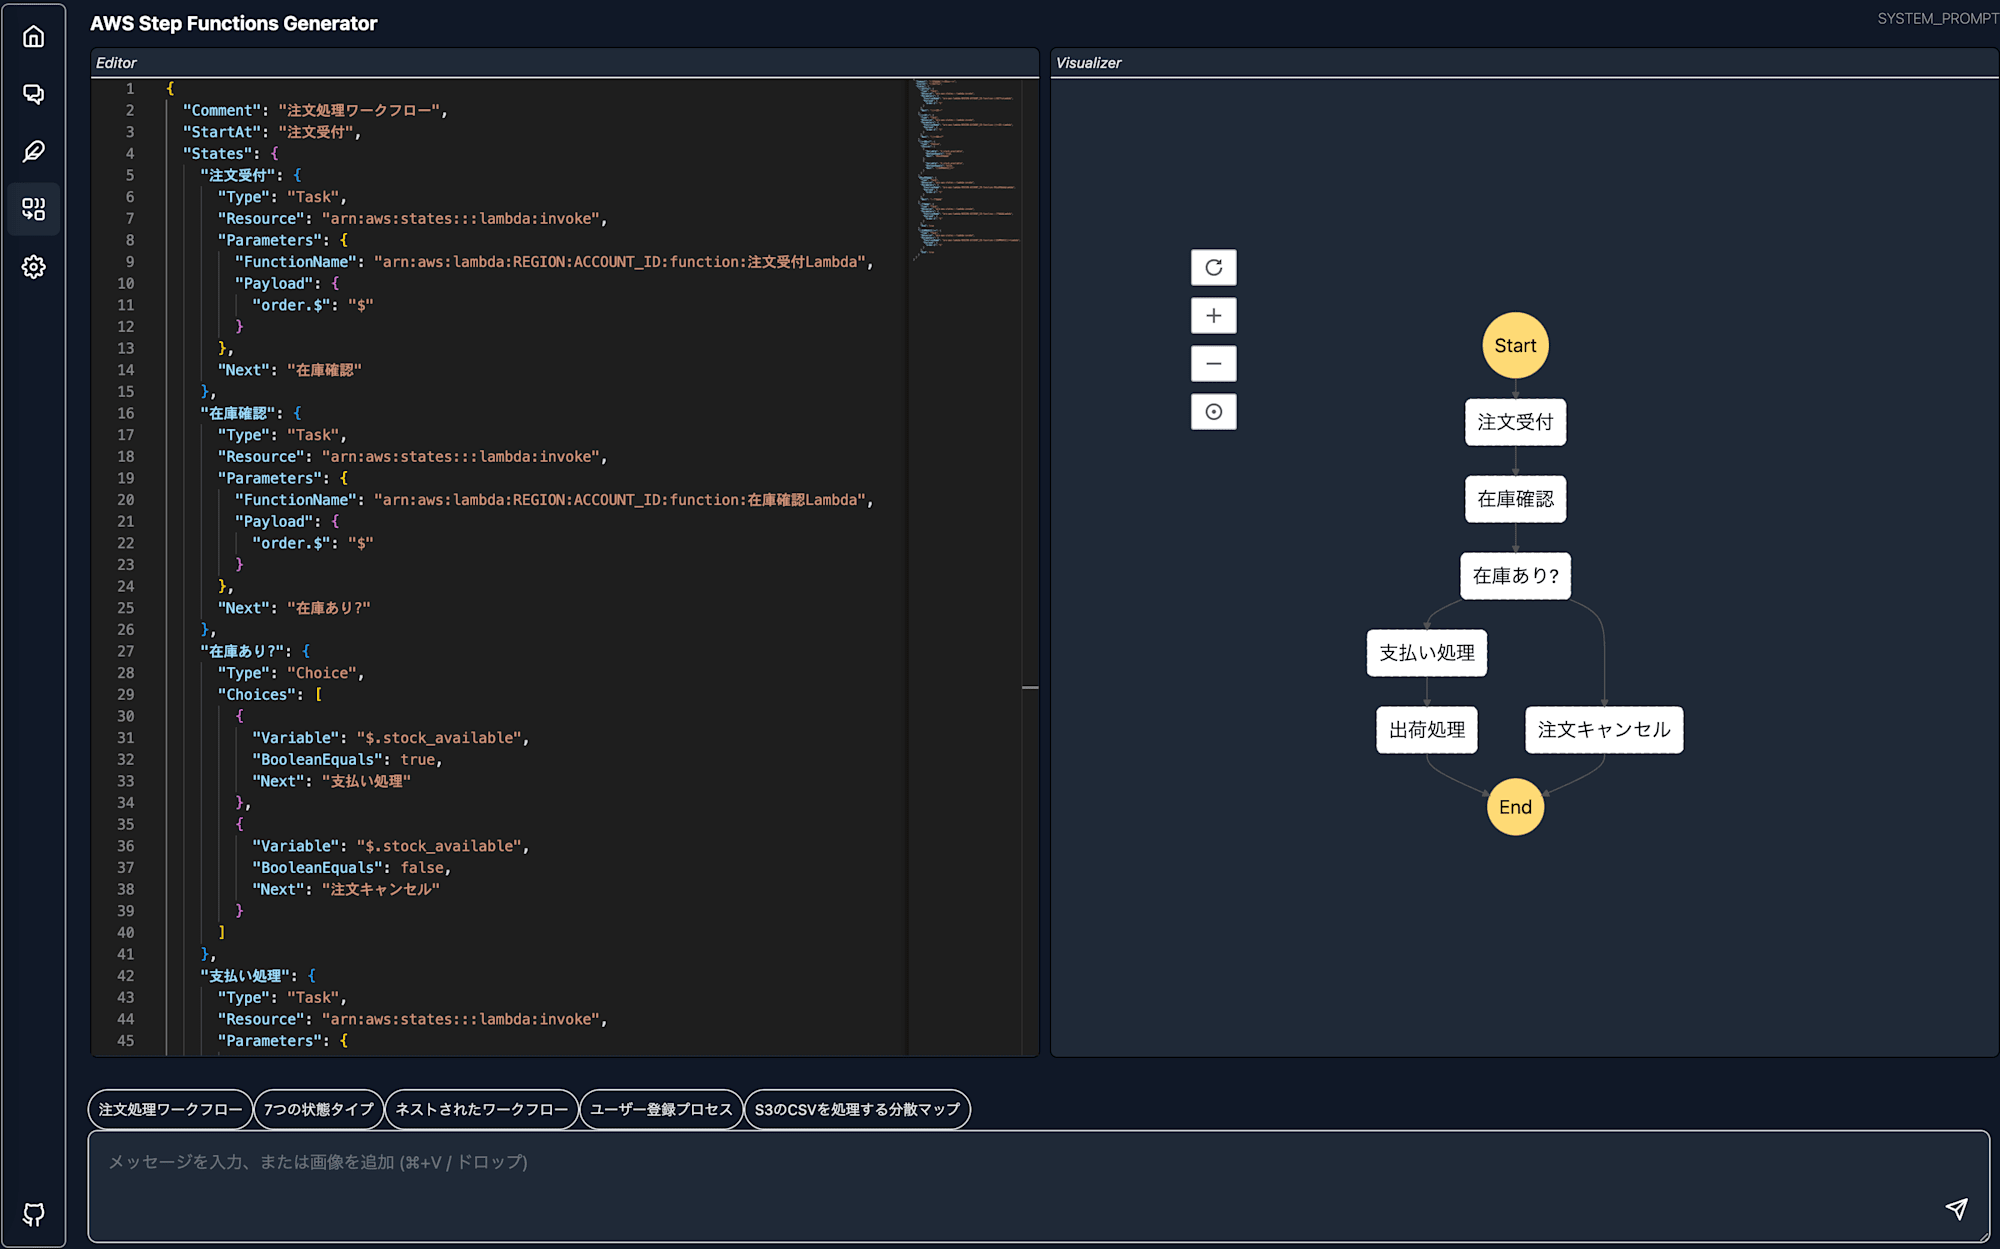
Task: Open the Home page icon in sidebar
Action: coord(34,37)
